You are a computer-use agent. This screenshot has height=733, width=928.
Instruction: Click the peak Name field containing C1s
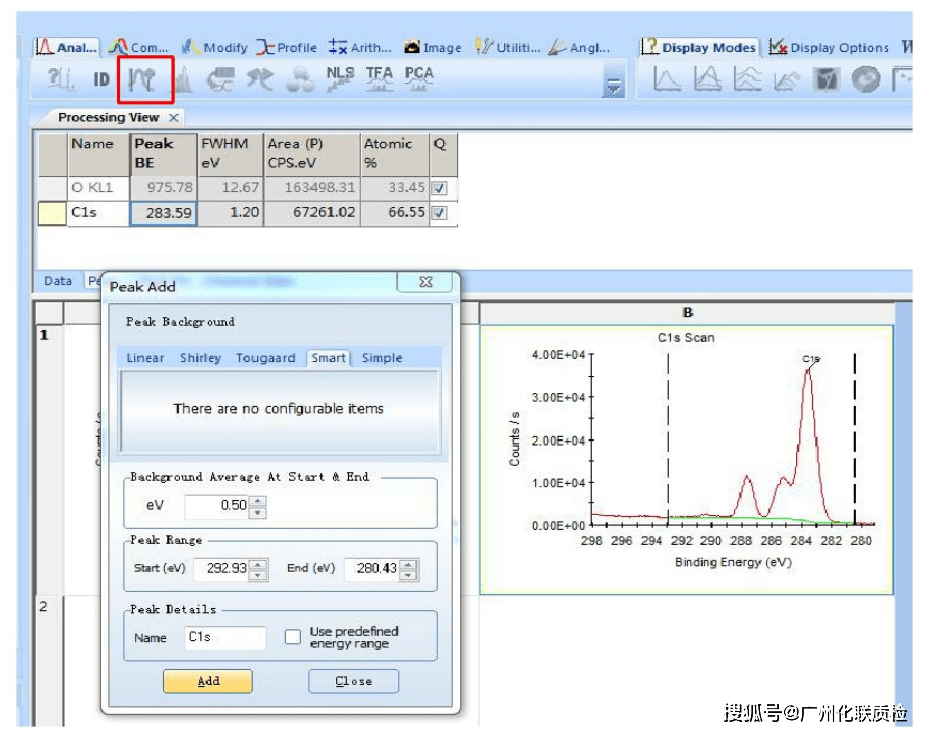pyautogui.click(x=225, y=637)
